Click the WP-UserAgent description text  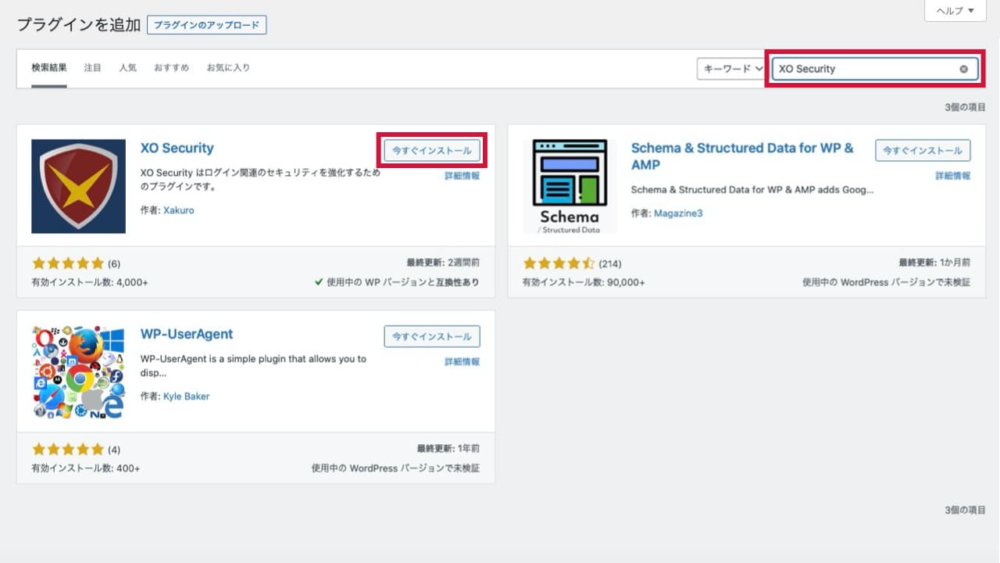(253, 366)
